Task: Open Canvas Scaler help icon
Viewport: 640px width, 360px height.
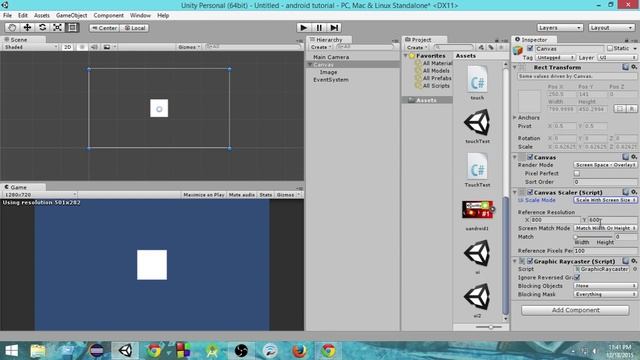Action: 625,192
